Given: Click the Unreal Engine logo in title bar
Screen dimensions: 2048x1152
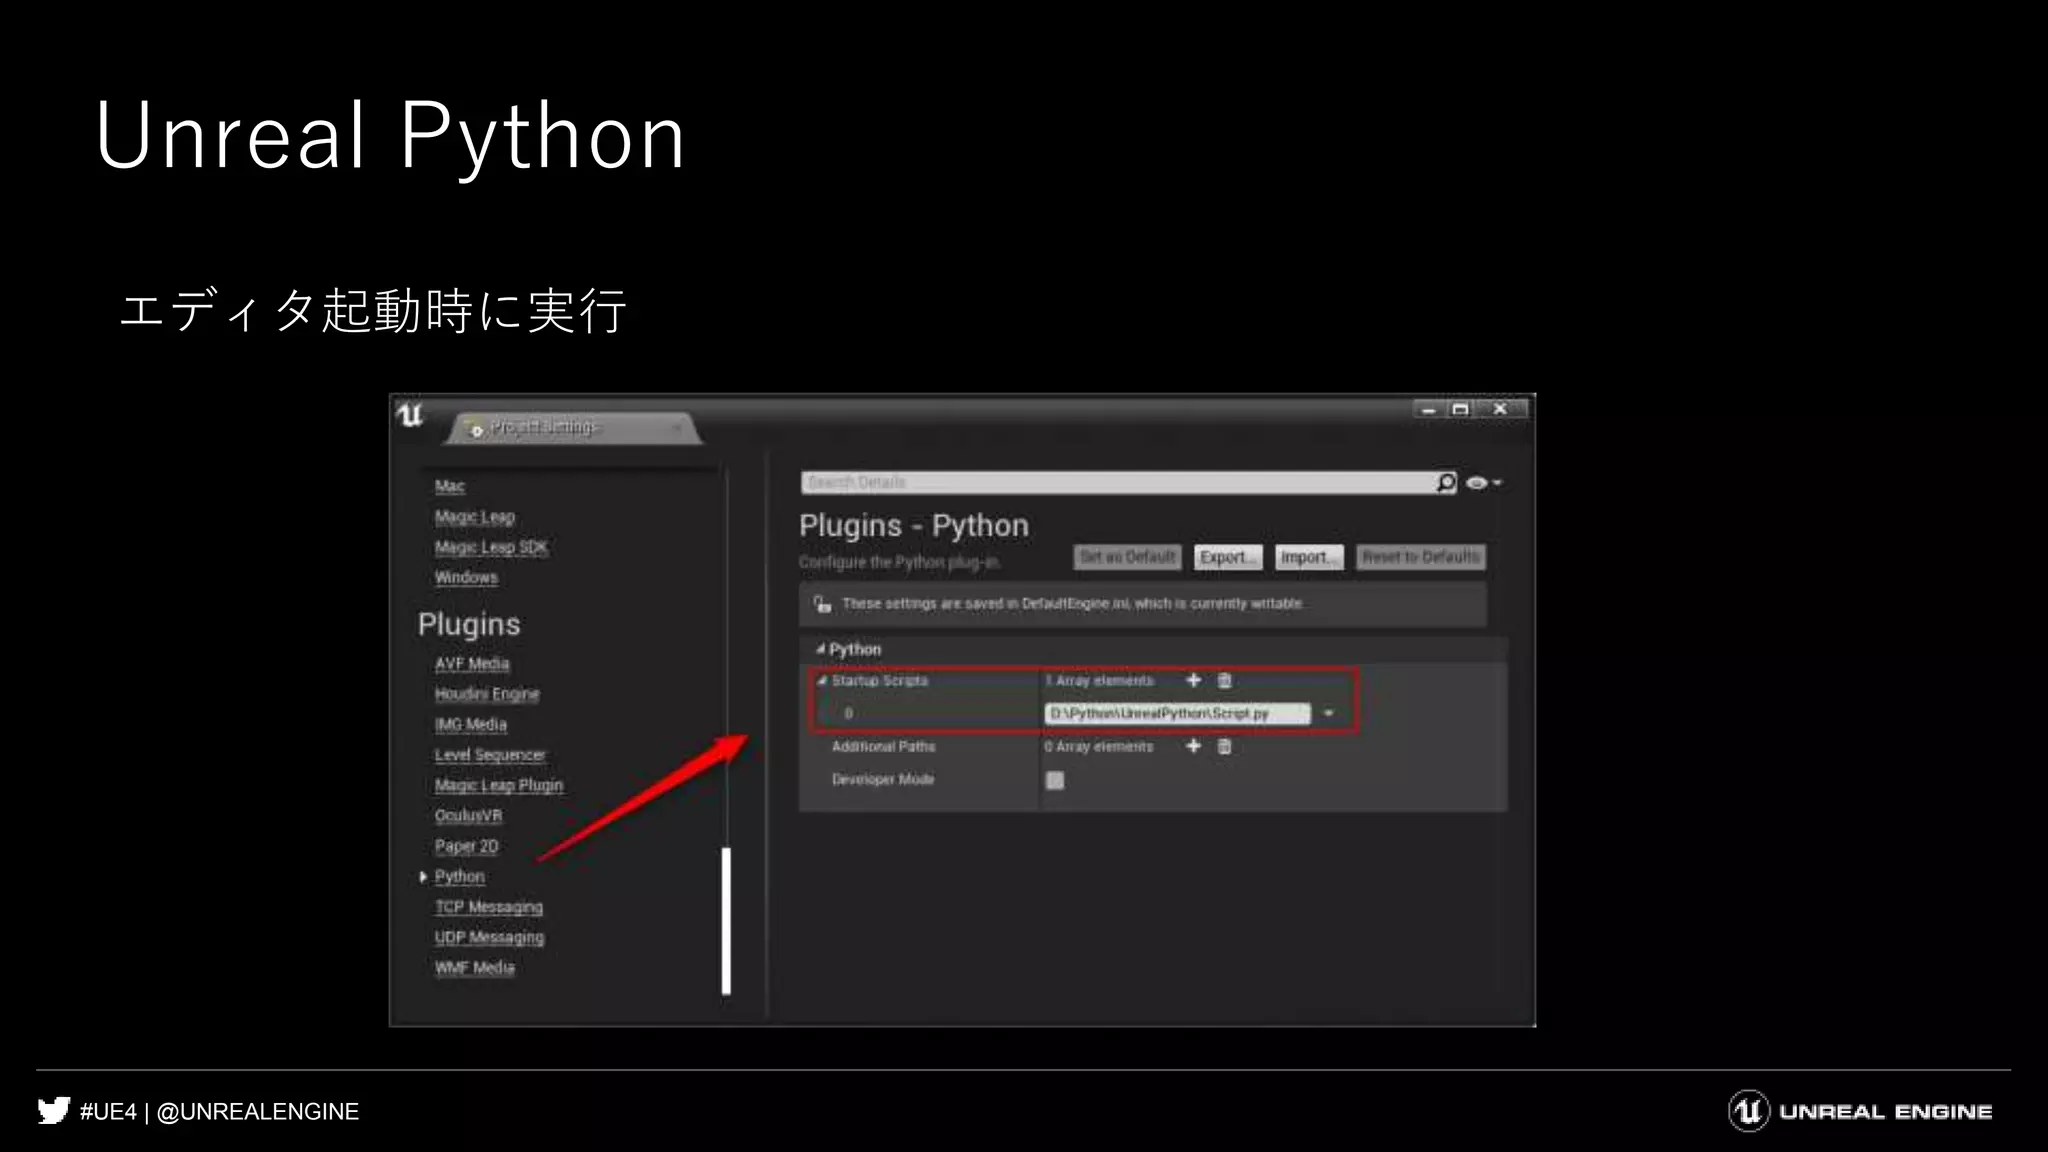Looking at the screenshot, I should coord(411,415).
